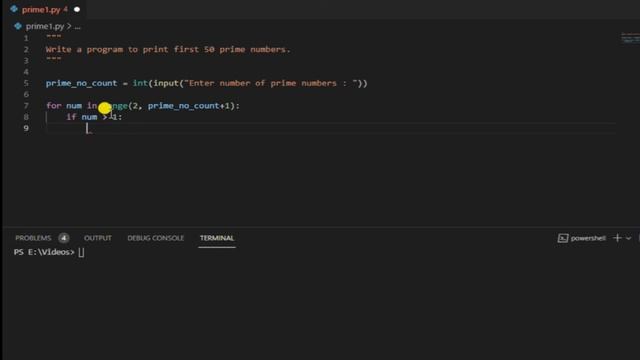Click the 'int' function call on line 5
Image resolution: width=640 pixels, height=360 pixels.
[140, 83]
